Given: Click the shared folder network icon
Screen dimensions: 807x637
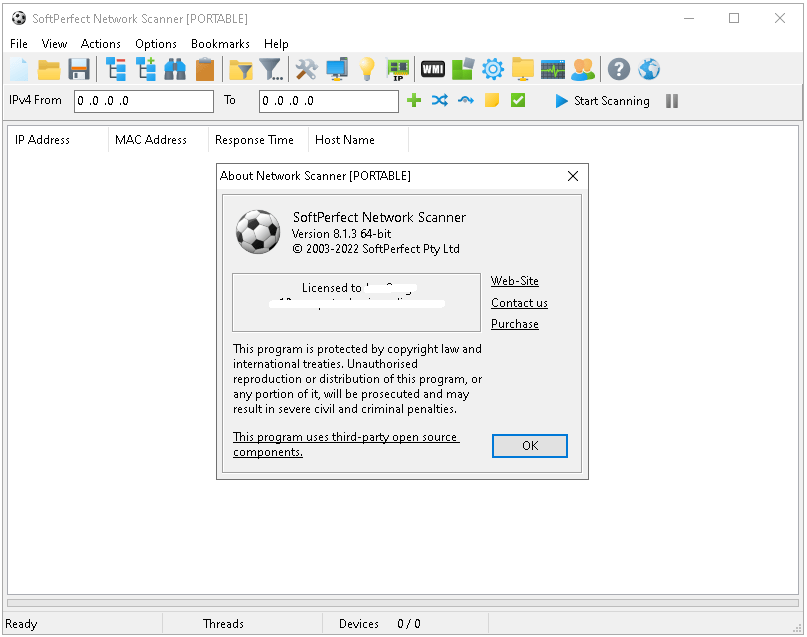Looking at the screenshot, I should (x=523, y=69).
